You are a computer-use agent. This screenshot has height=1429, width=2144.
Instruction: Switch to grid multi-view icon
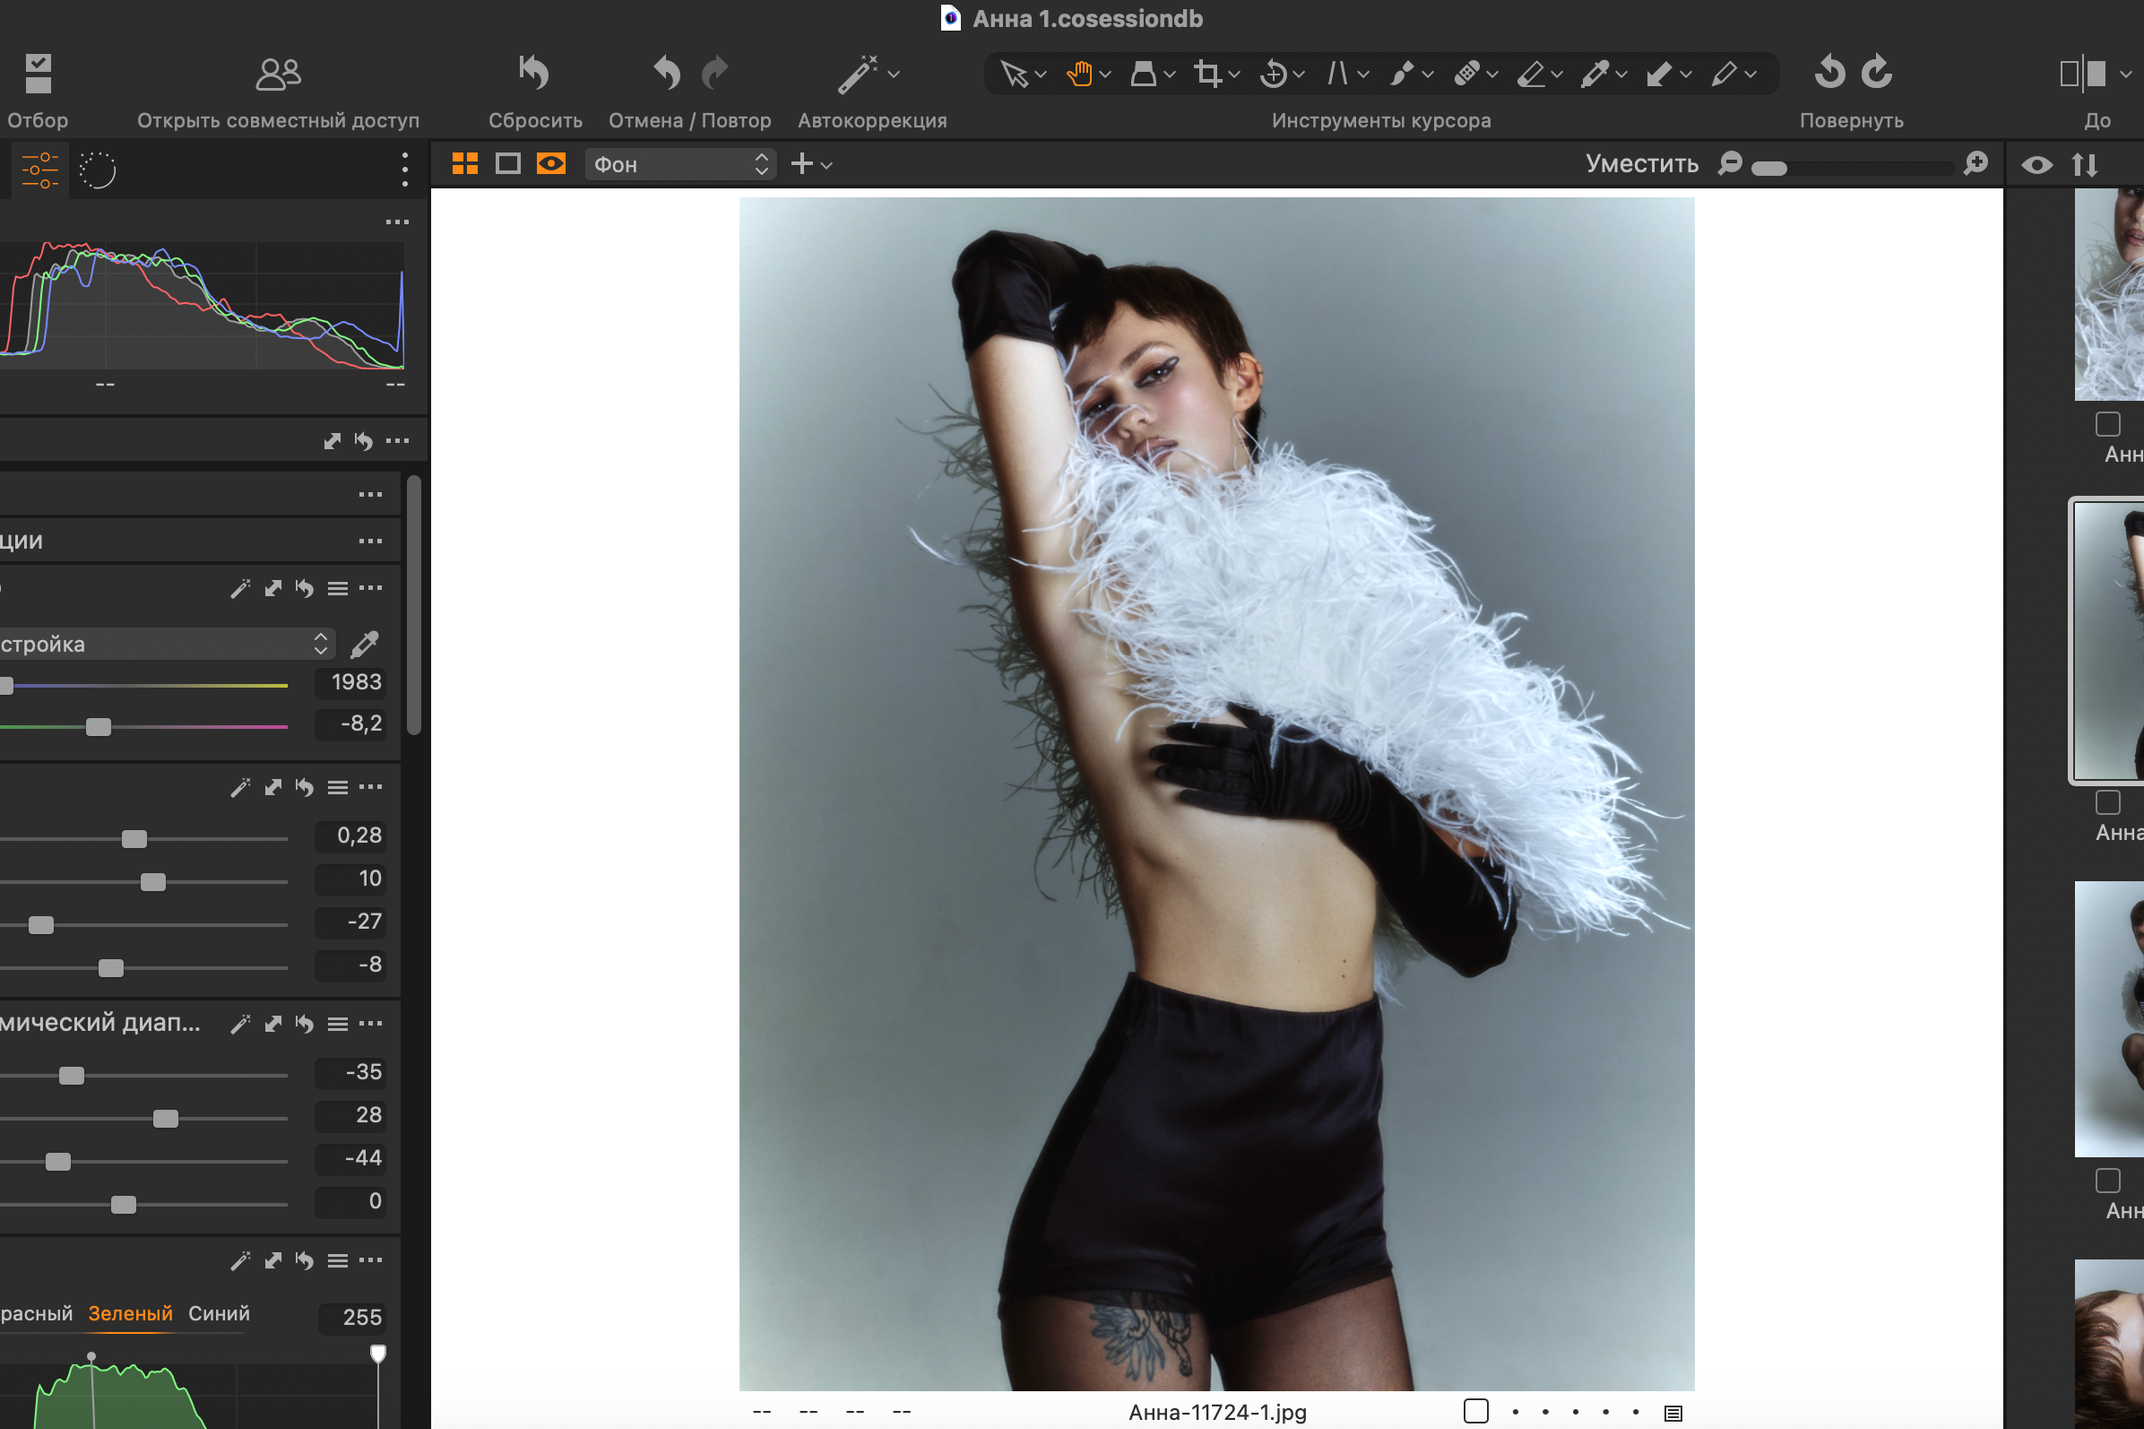point(465,164)
